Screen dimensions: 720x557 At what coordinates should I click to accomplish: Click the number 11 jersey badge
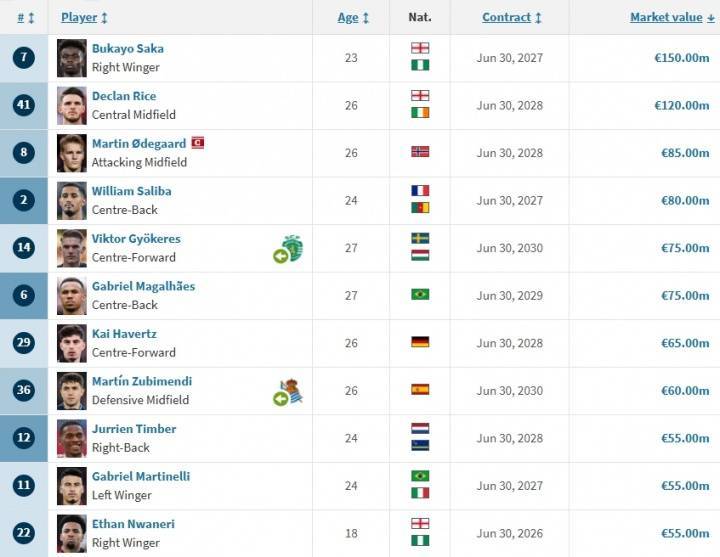tap(24, 485)
